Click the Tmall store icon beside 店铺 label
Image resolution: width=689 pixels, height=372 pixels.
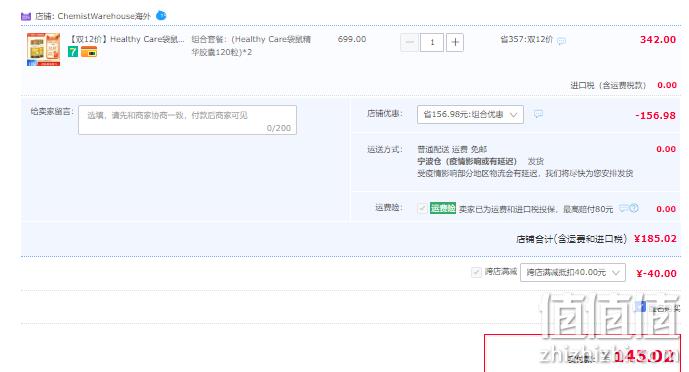click(26, 16)
